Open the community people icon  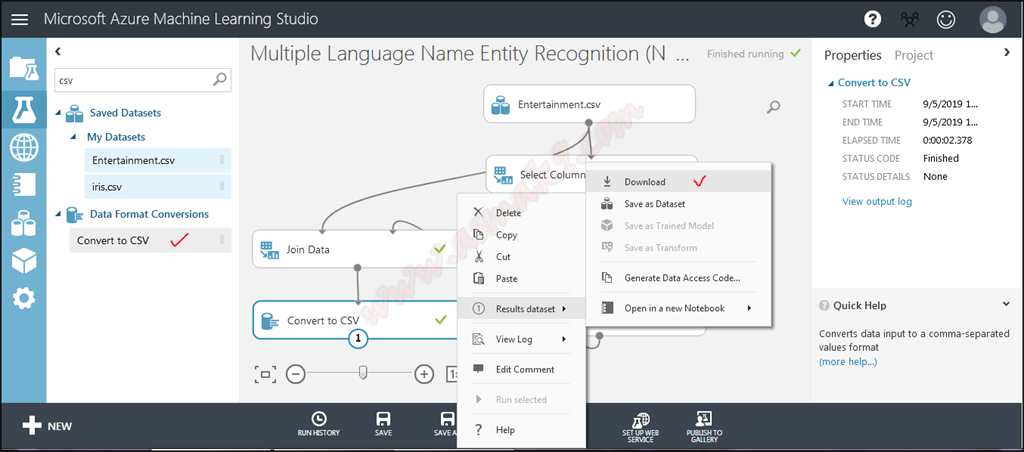click(908, 20)
